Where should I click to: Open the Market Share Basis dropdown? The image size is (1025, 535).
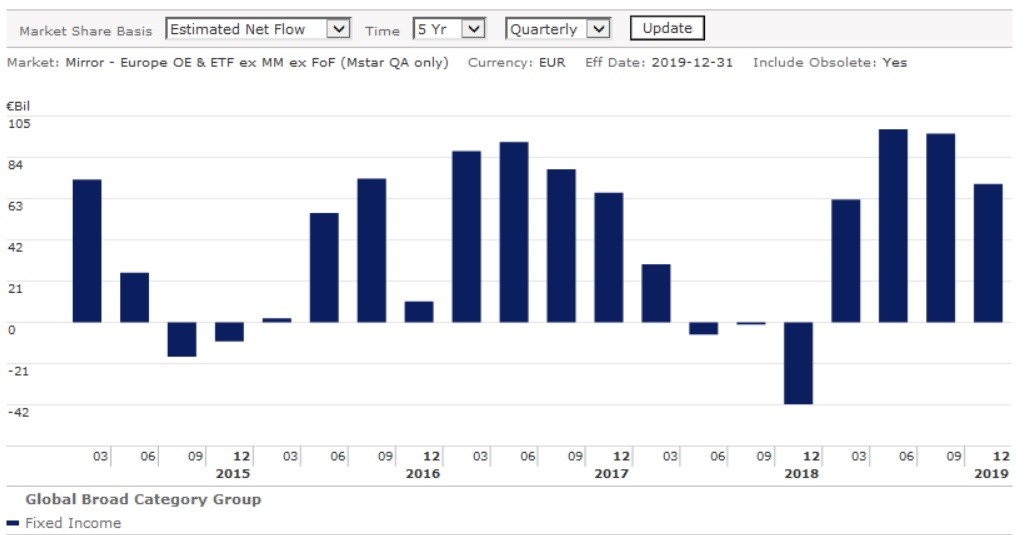pyautogui.click(x=257, y=29)
